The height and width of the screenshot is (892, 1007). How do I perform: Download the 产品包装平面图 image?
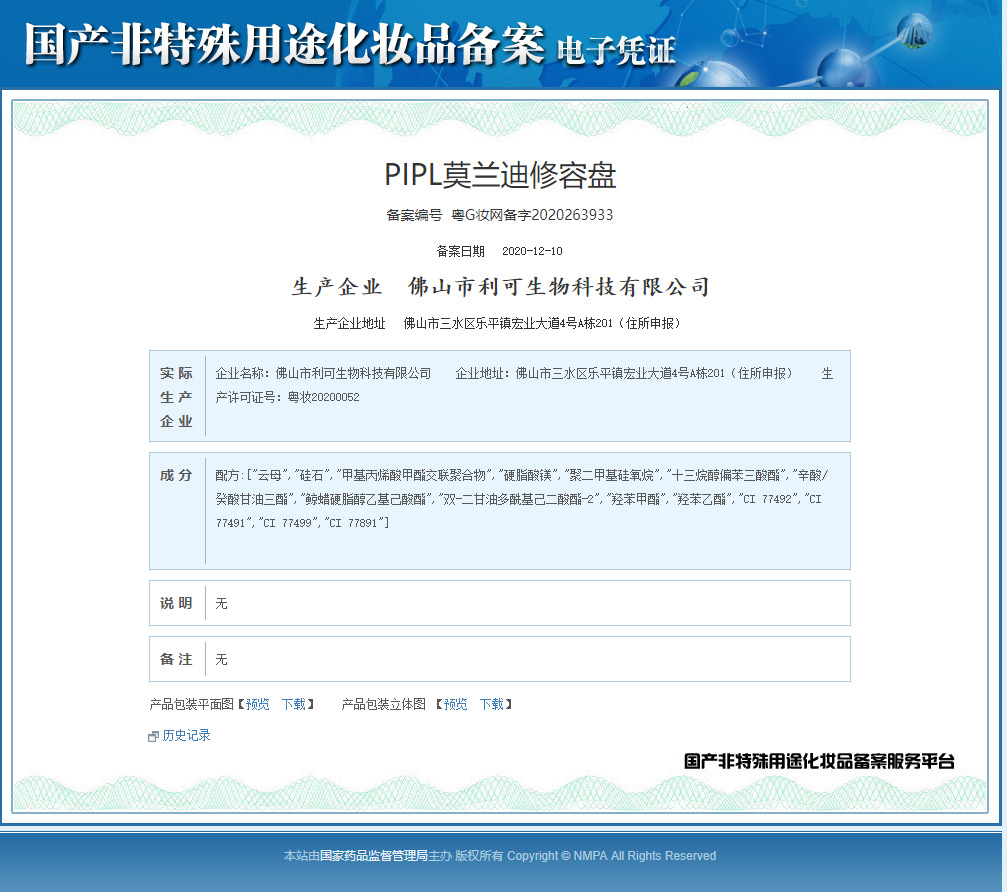pyautogui.click(x=294, y=704)
